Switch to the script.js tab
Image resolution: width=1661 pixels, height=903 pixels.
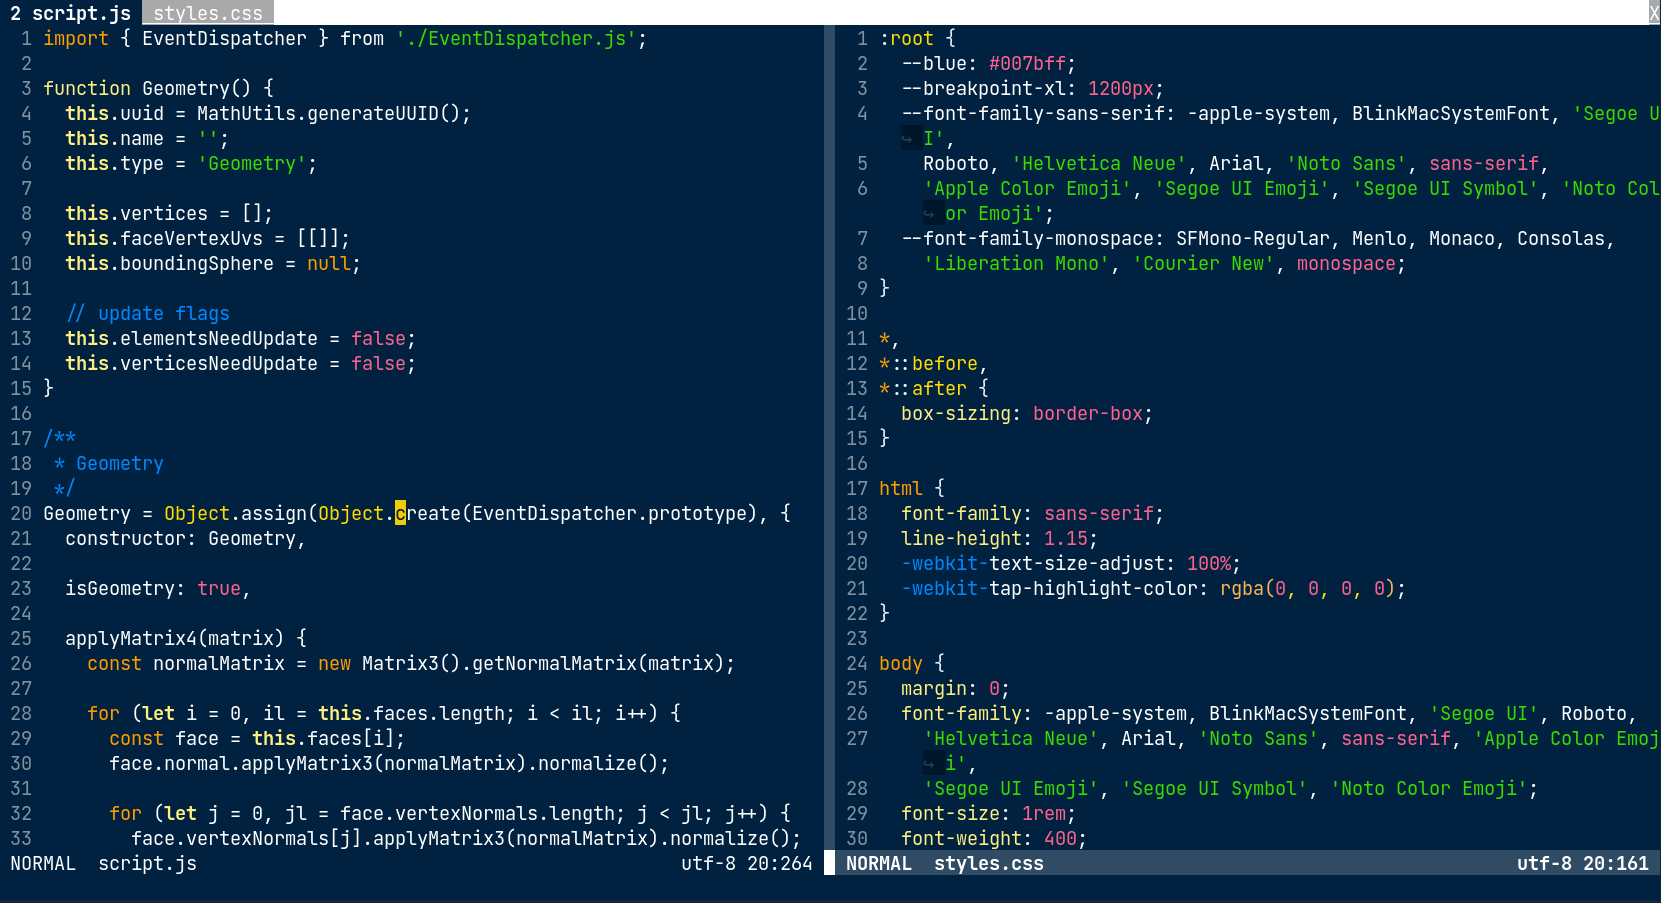pos(70,13)
